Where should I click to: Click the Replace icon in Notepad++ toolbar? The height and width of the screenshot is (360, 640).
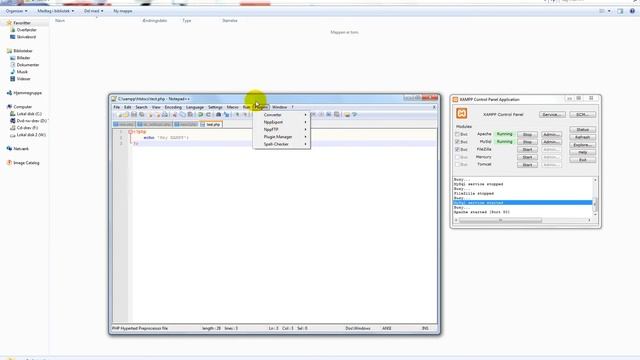click(226, 115)
